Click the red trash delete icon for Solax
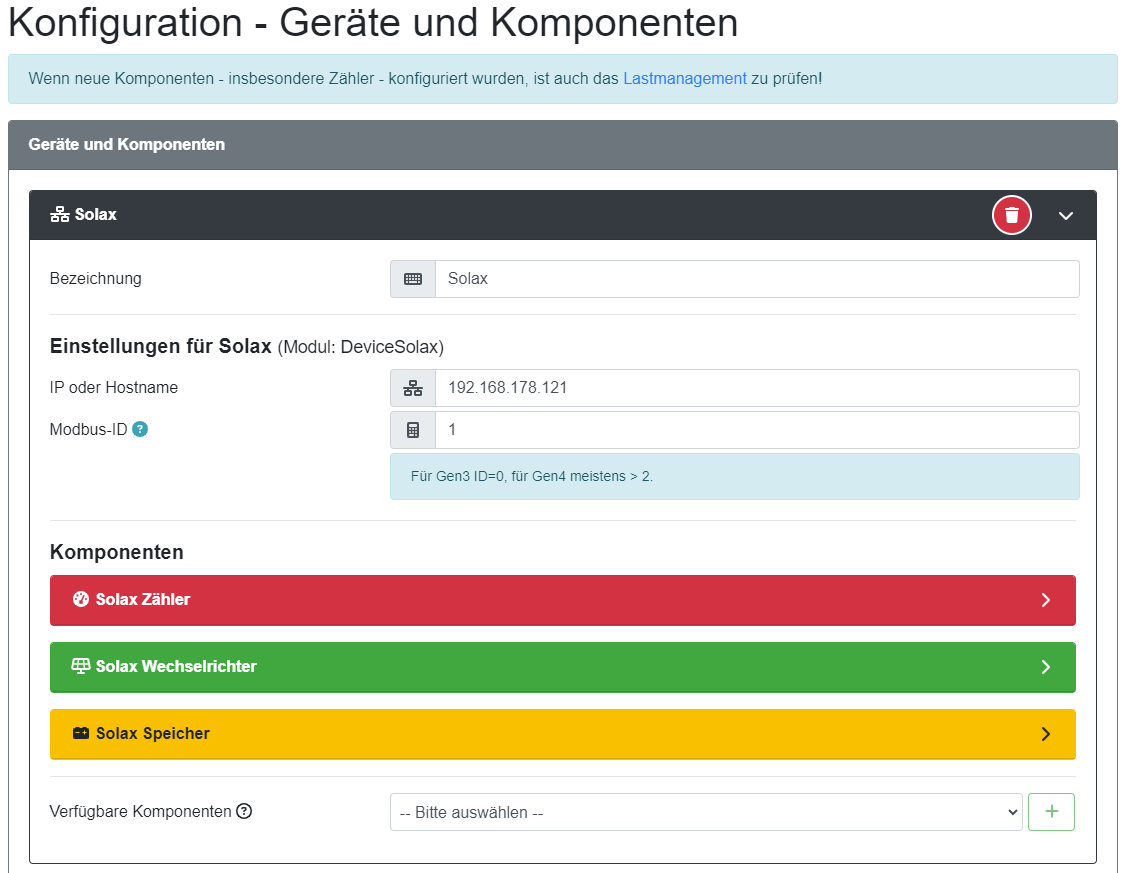The image size is (1123, 873). tap(1011, 215)
